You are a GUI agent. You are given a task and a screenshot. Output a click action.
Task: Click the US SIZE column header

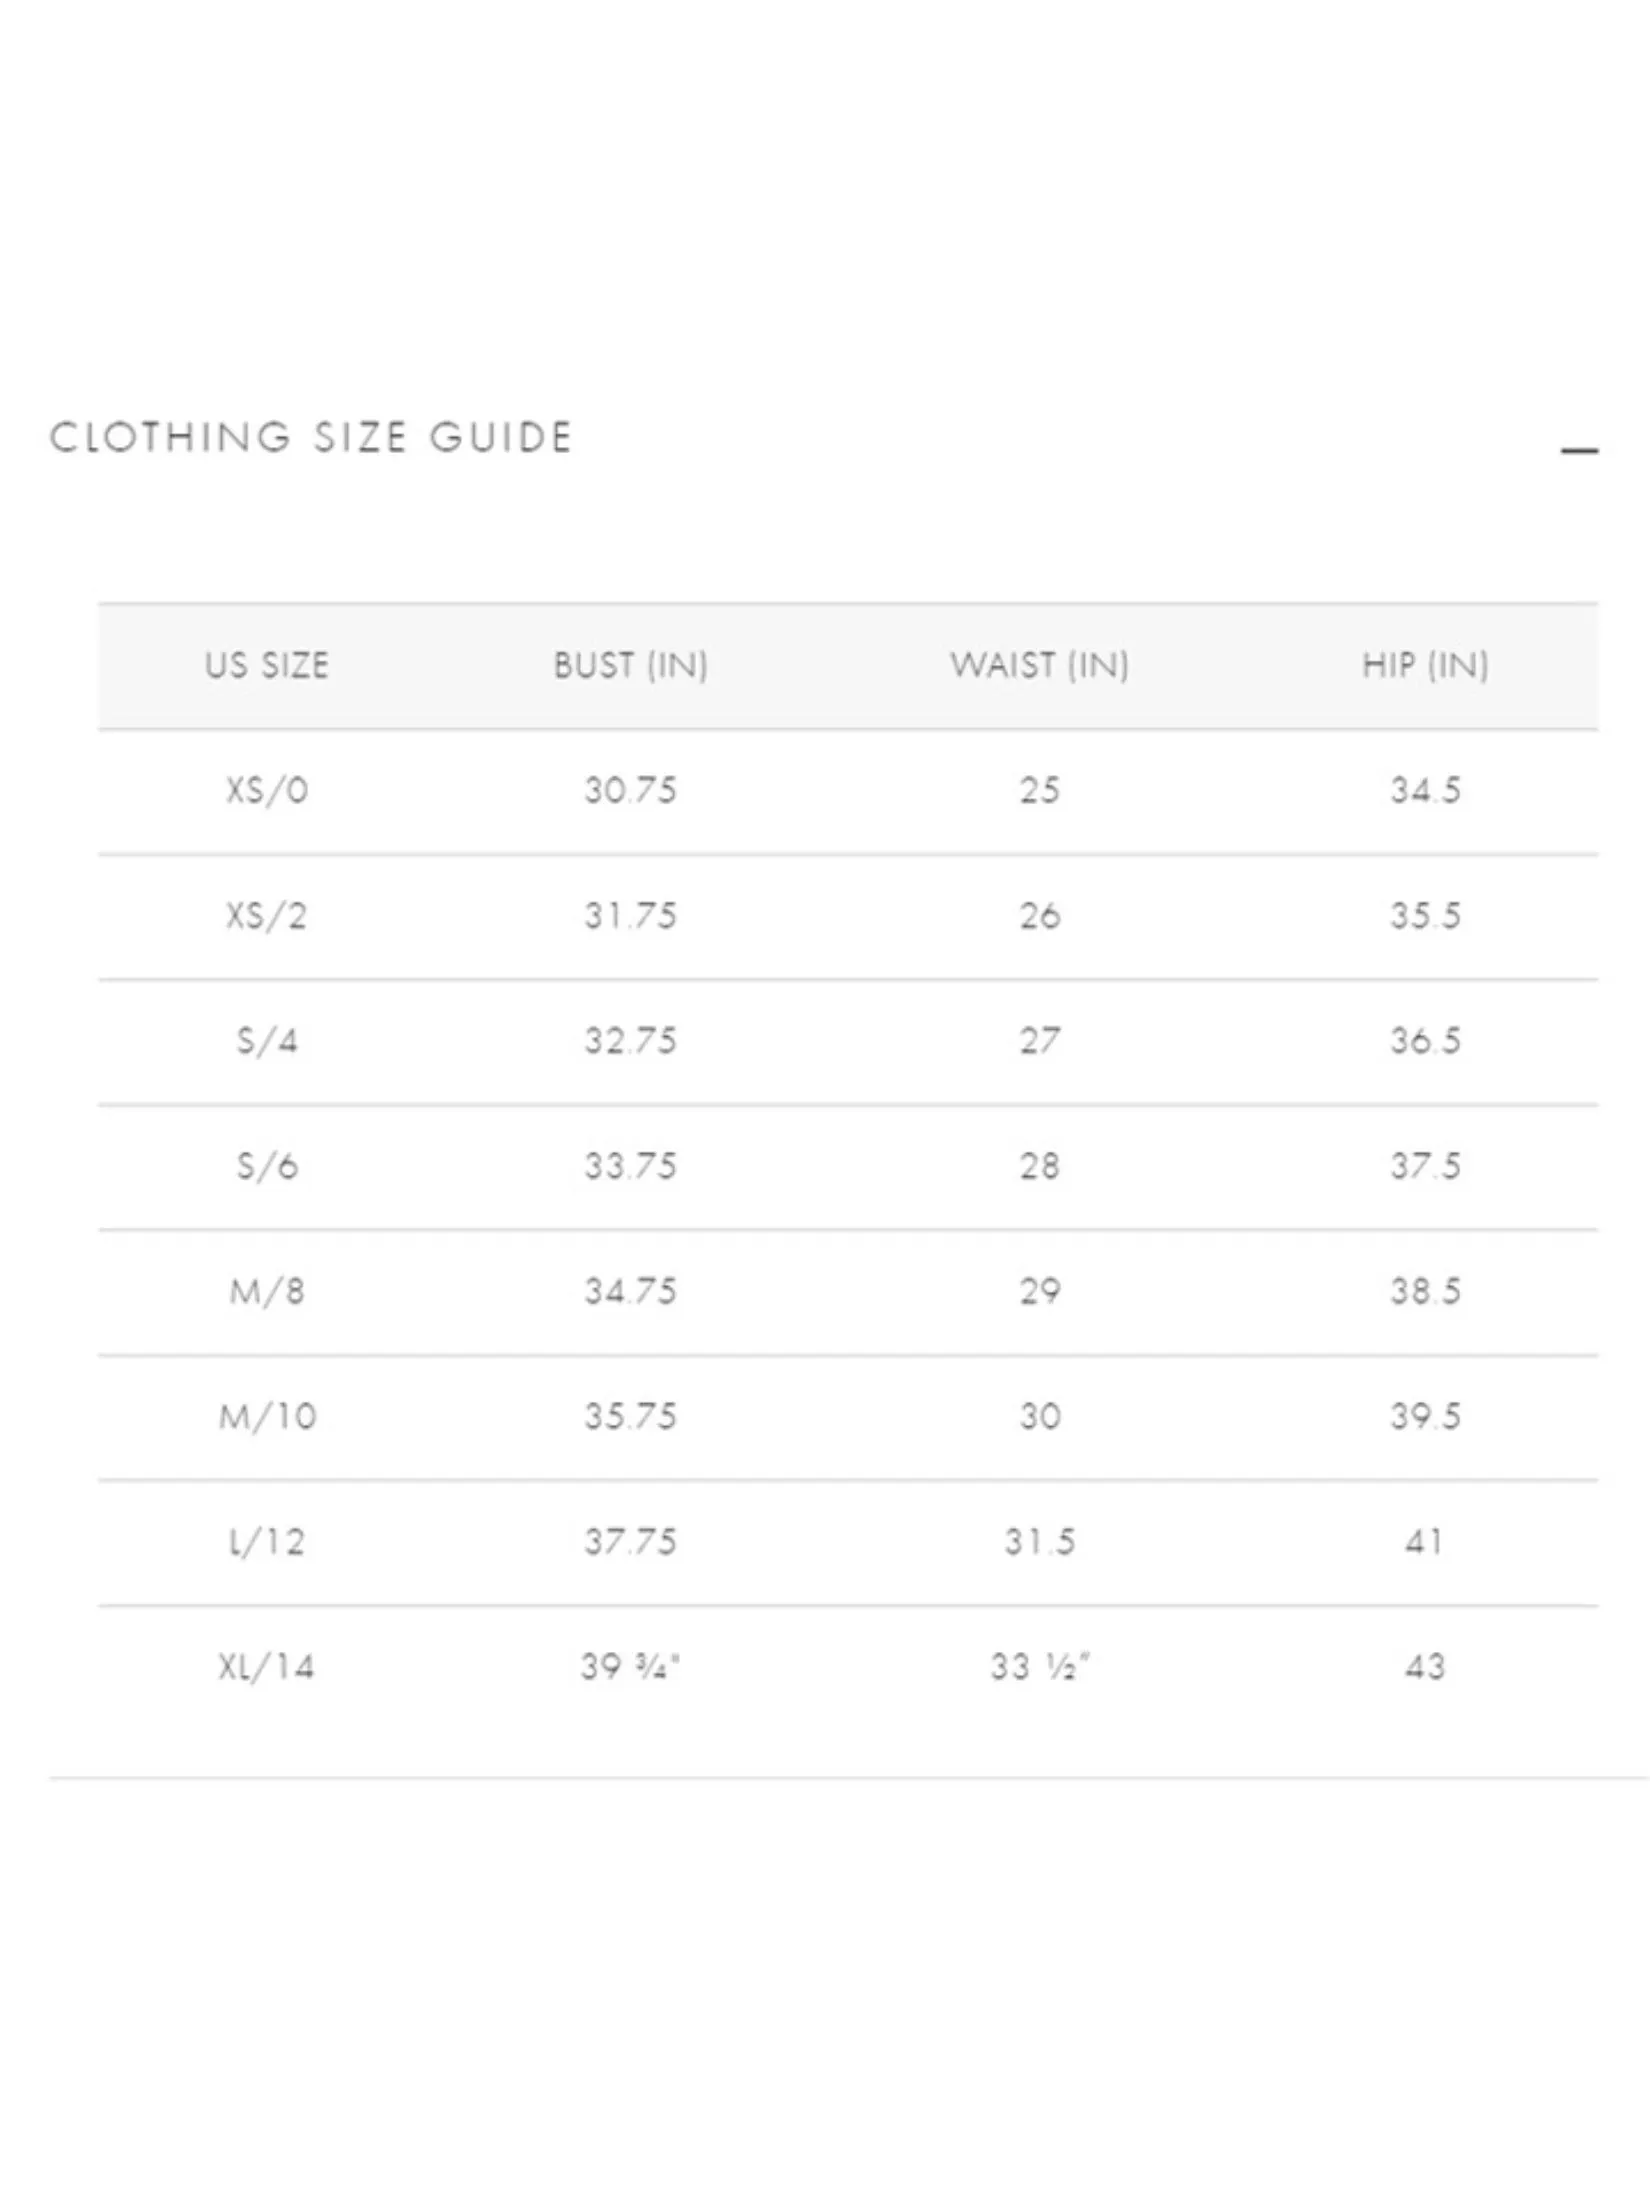[x=267, y=666]
